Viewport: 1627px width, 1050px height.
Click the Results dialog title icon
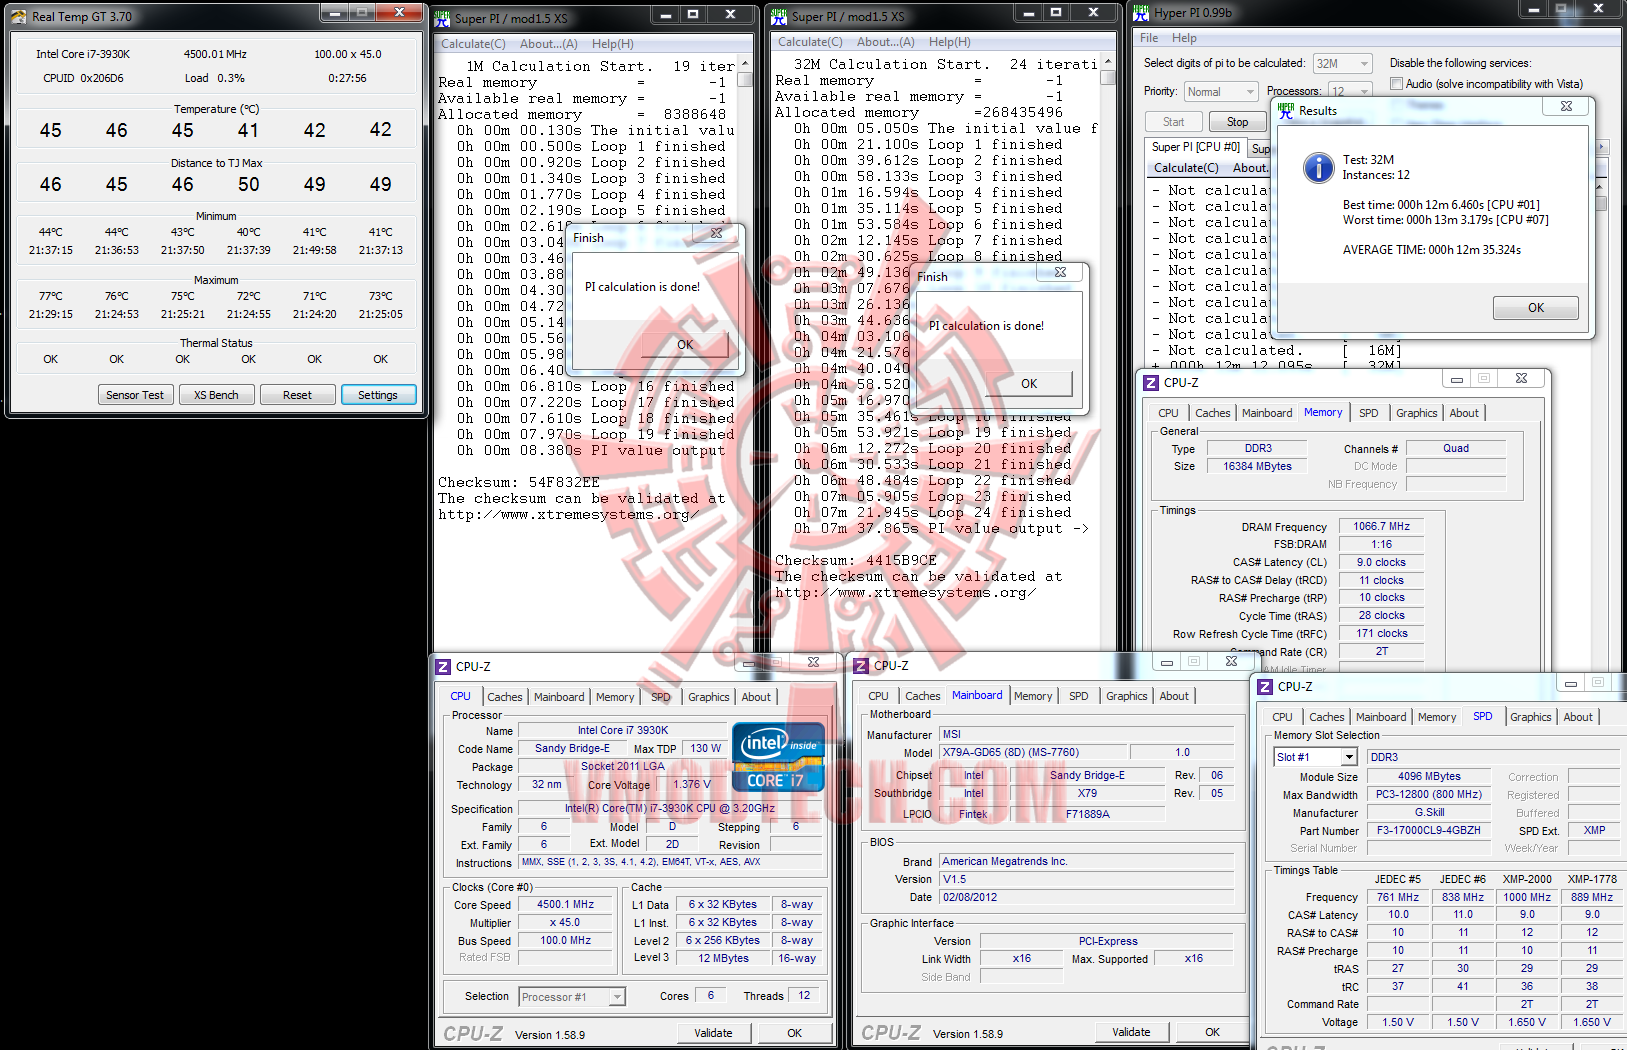click(x=1285, y=110)
